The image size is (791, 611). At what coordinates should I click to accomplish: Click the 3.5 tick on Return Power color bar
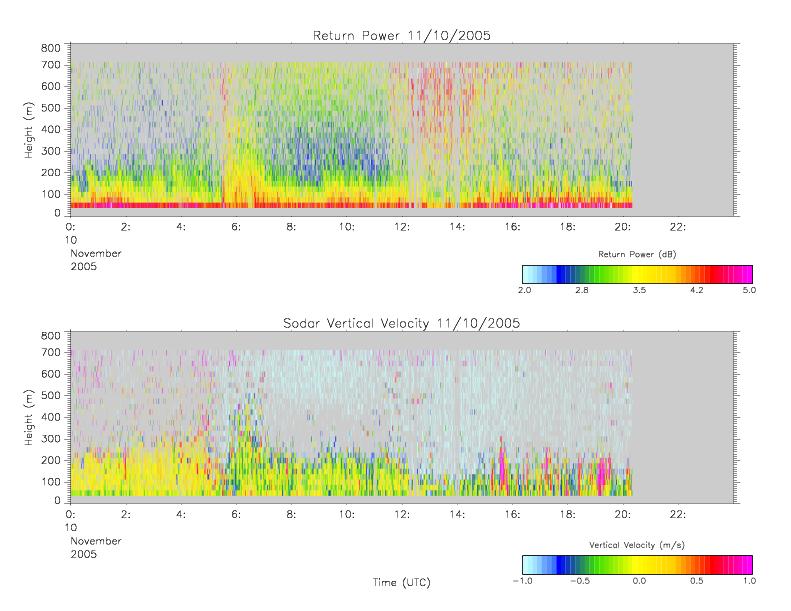click(x=639, y=290)
